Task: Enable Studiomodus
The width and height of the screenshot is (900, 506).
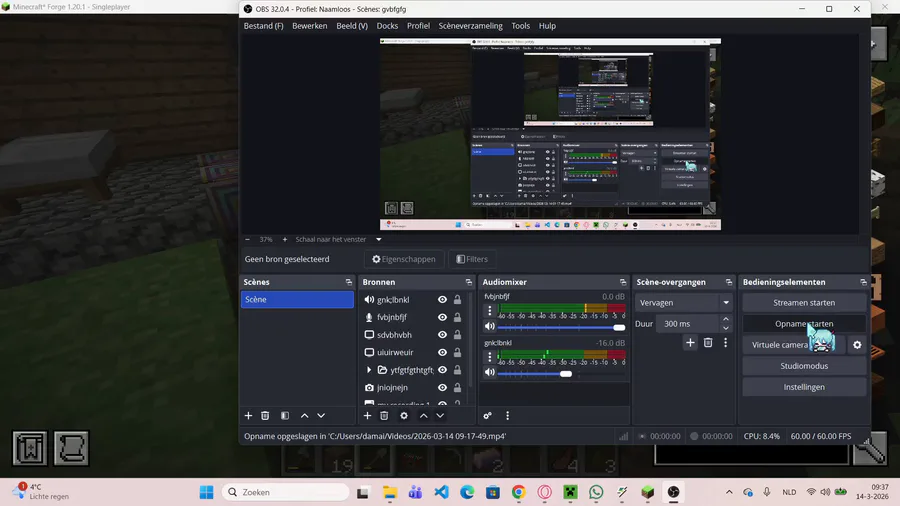Action: (804, 366)
